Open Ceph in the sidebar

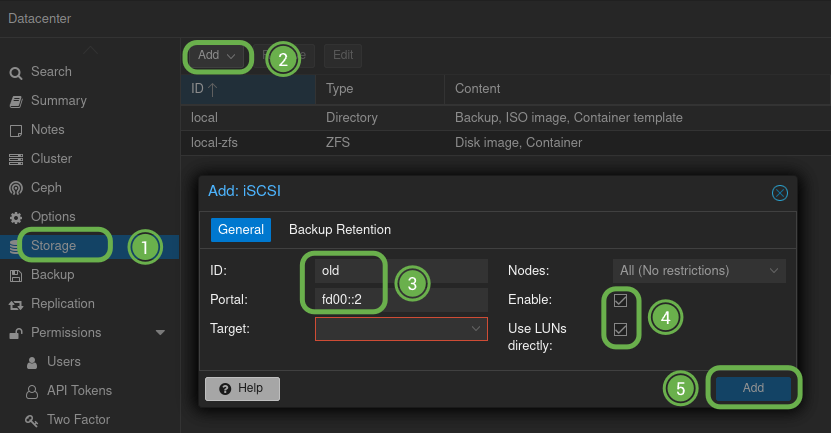click(90, 188)
